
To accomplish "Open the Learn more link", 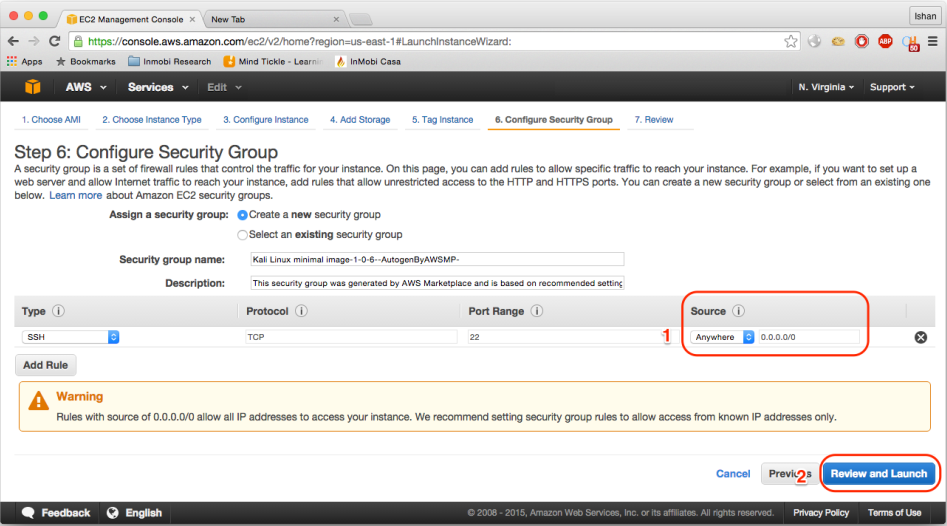I will tap(75, 195).
